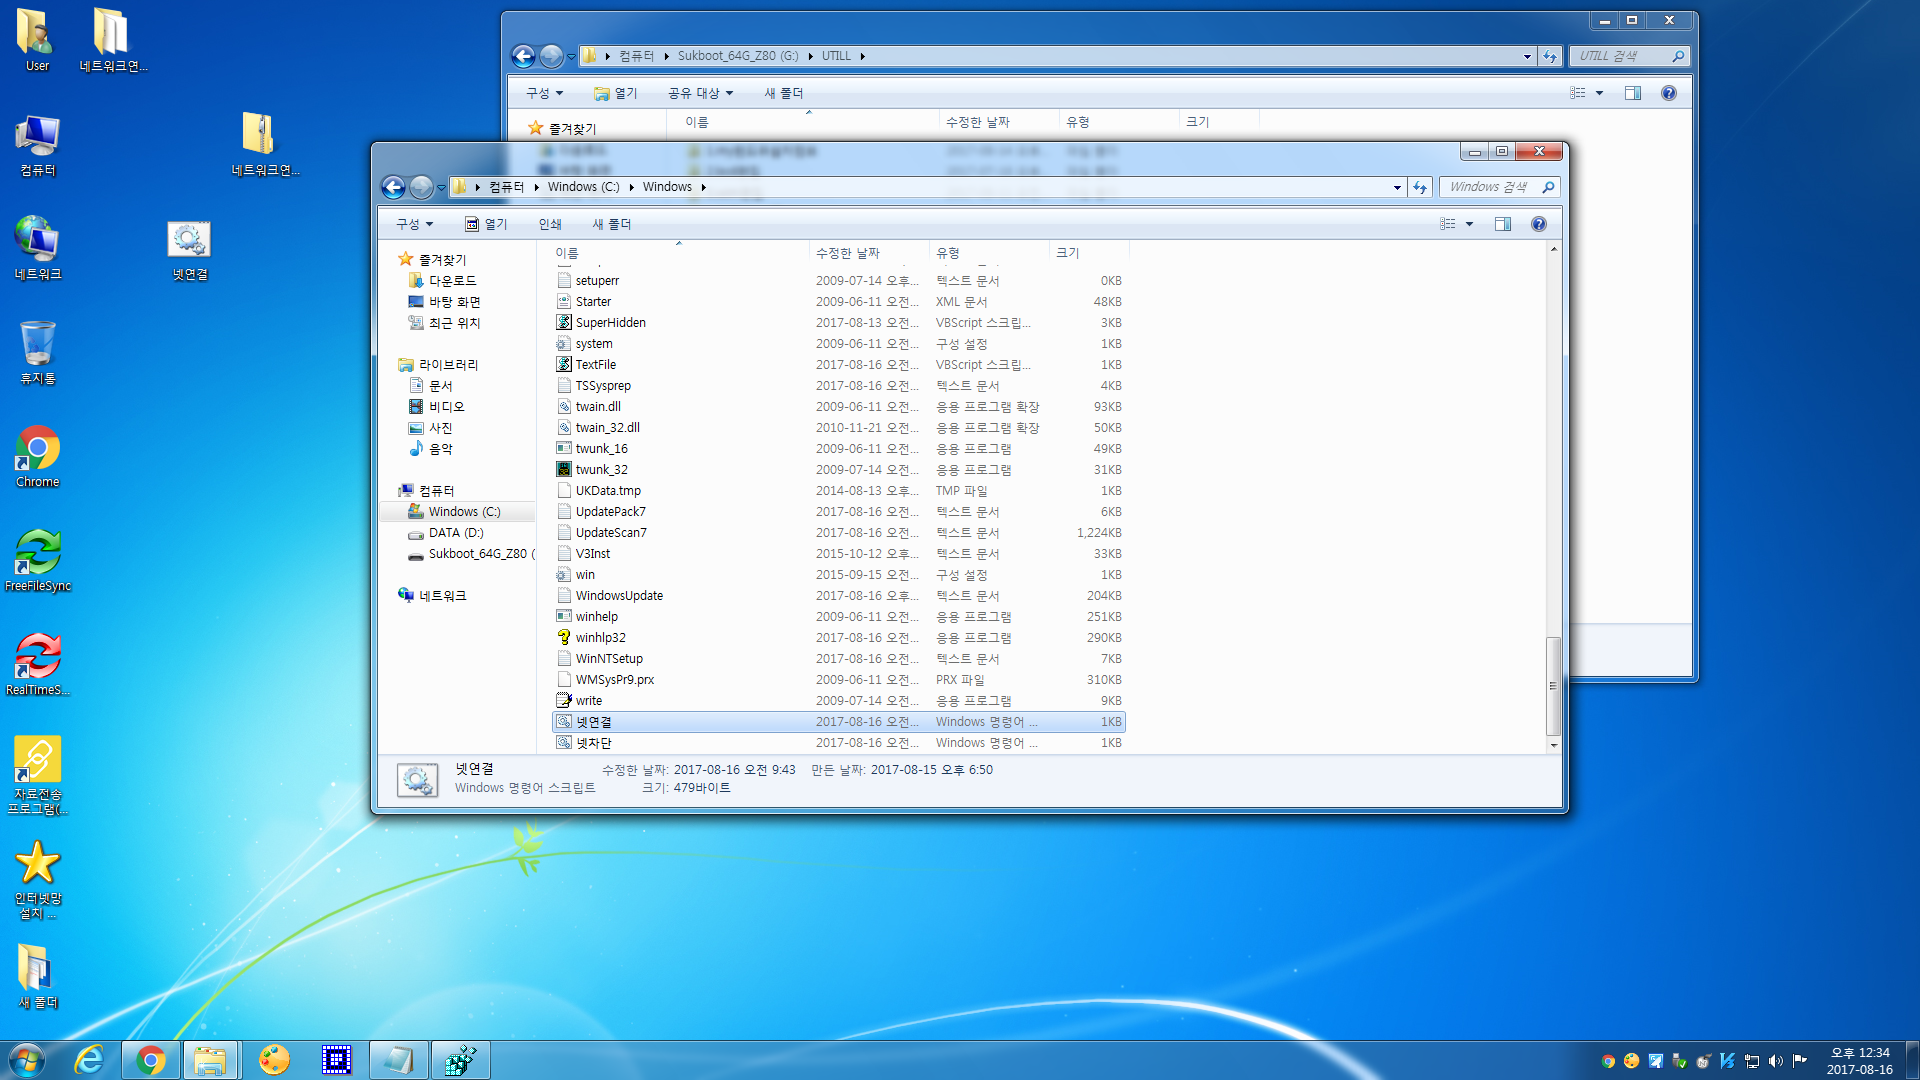1920x1080 pixels.
Task: Select Sukboot_64G_Z80 drive in sidebar
Action: pos(470,554)
